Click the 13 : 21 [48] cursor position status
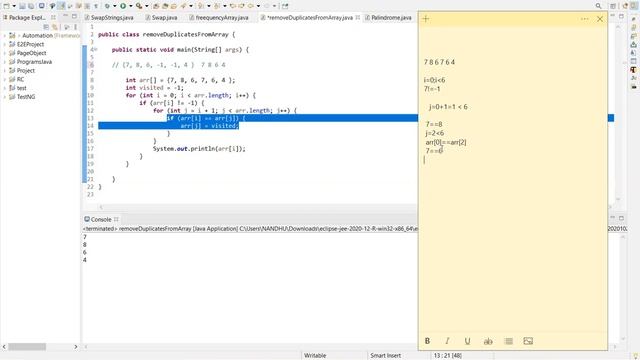The height and width of the screenshot is (360, 640). pos(448,356)
